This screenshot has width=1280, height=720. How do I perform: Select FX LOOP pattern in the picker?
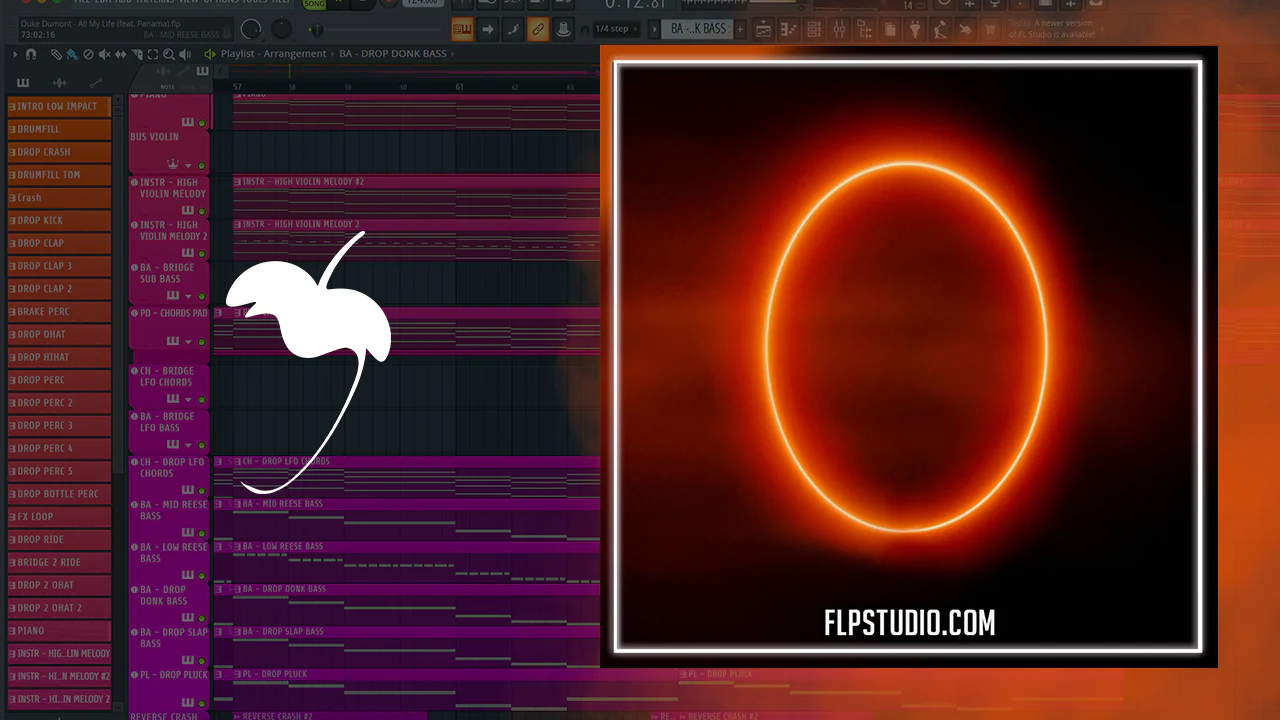pyautogui.click(x=59, y=517)
